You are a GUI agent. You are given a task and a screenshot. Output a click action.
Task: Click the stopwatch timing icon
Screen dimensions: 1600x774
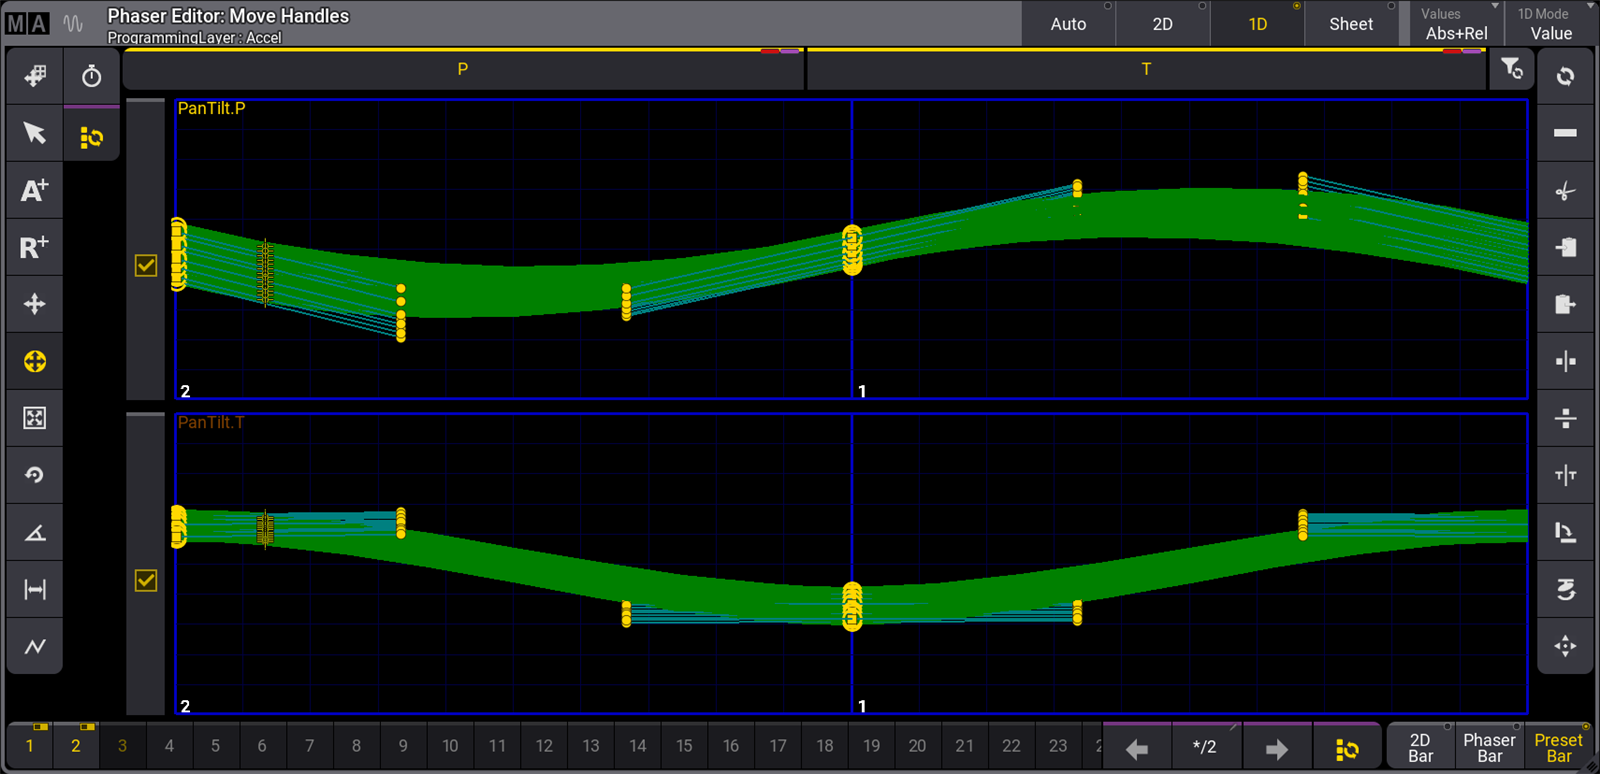pos(91,76)
